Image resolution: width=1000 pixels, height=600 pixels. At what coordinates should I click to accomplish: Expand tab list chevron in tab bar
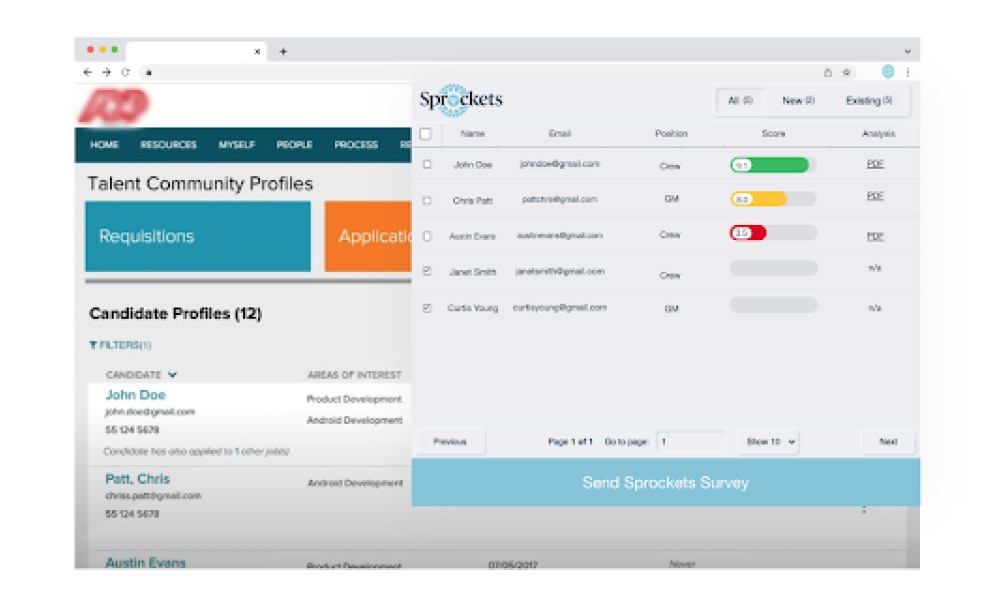pyautogui.click(x=907, y=52)
